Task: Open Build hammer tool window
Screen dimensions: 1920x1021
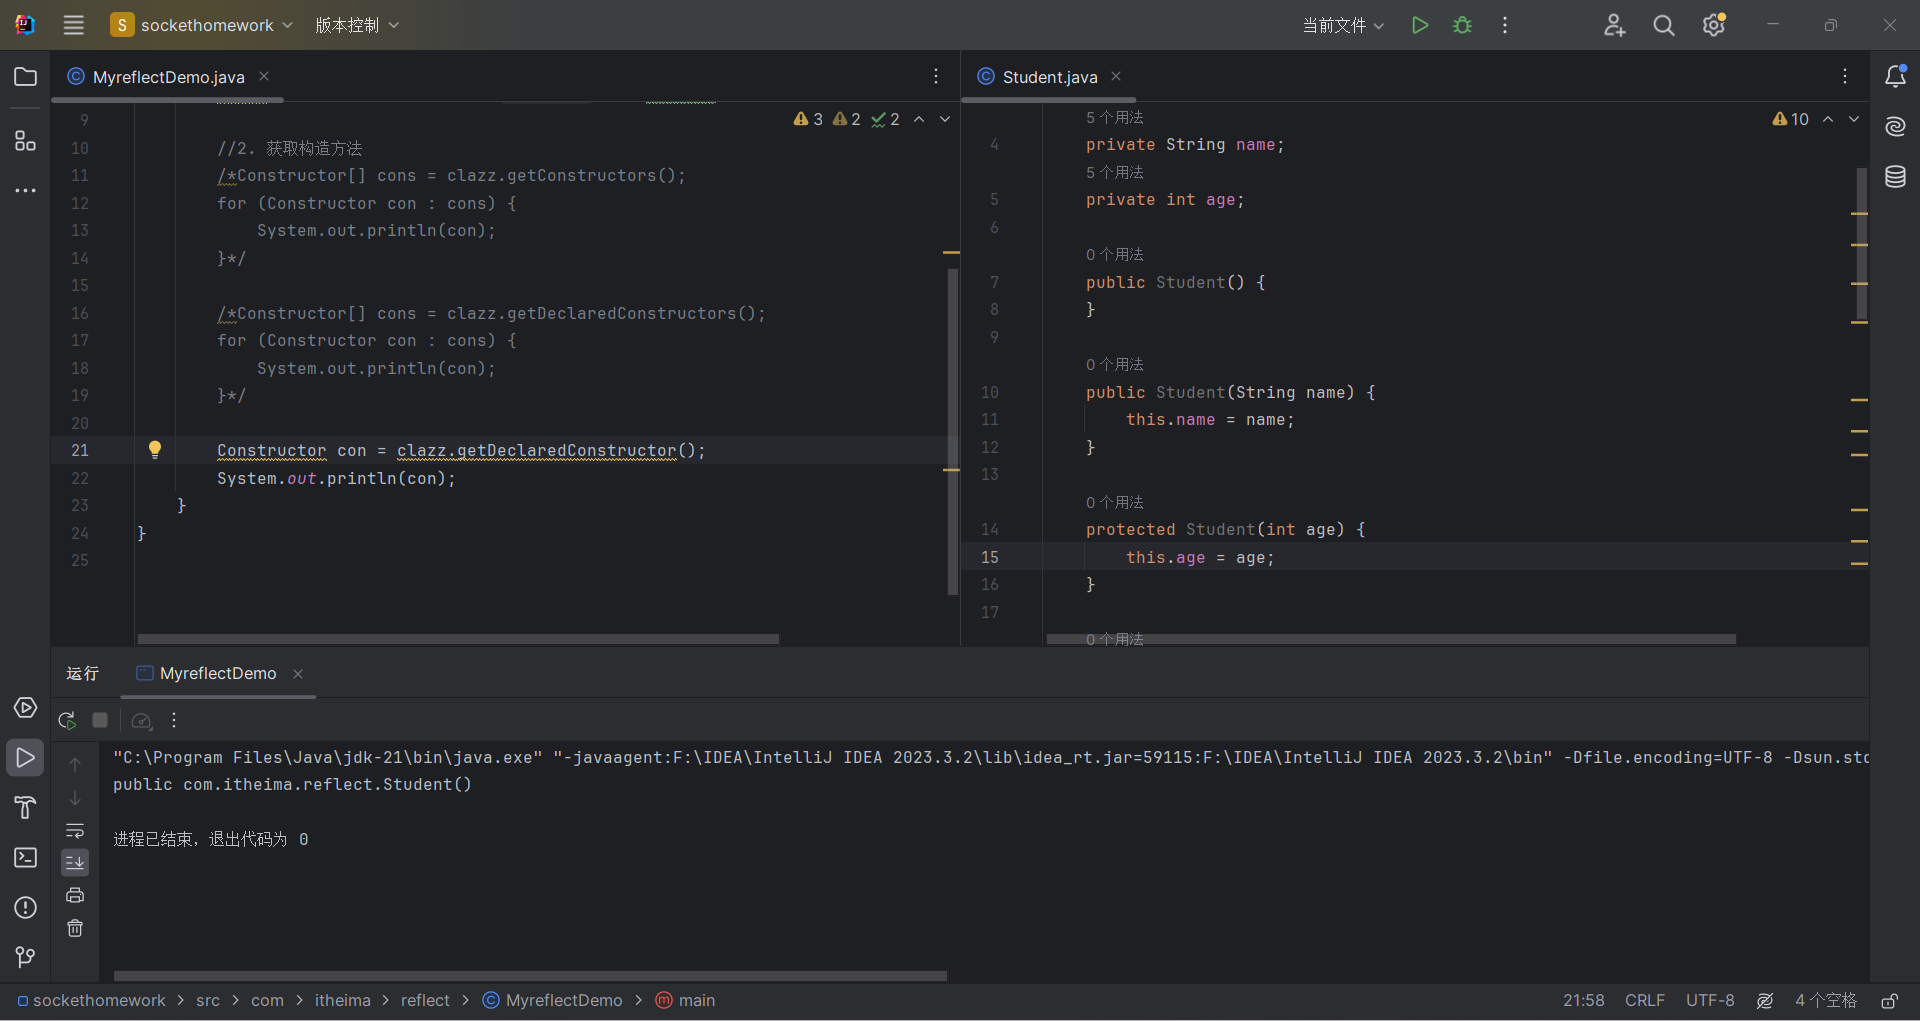Action: (26, 808)
